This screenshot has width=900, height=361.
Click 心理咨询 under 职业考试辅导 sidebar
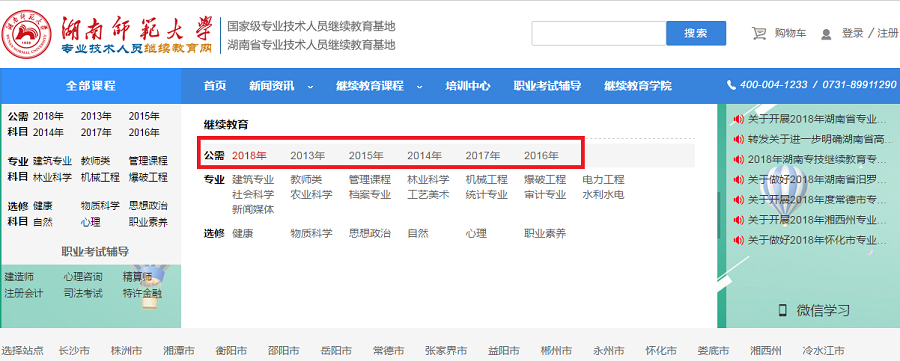(83, 277)
